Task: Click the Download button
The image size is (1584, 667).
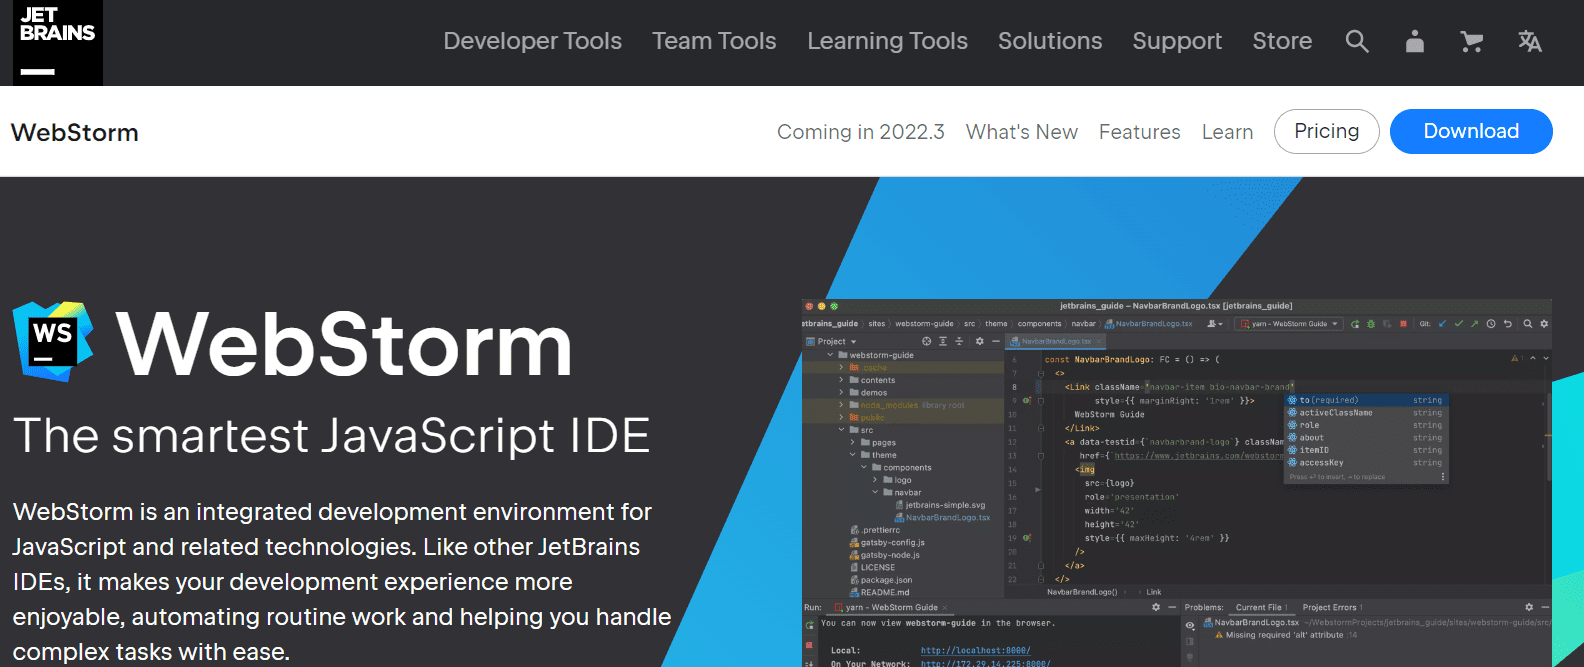Action: point(1471,131)
